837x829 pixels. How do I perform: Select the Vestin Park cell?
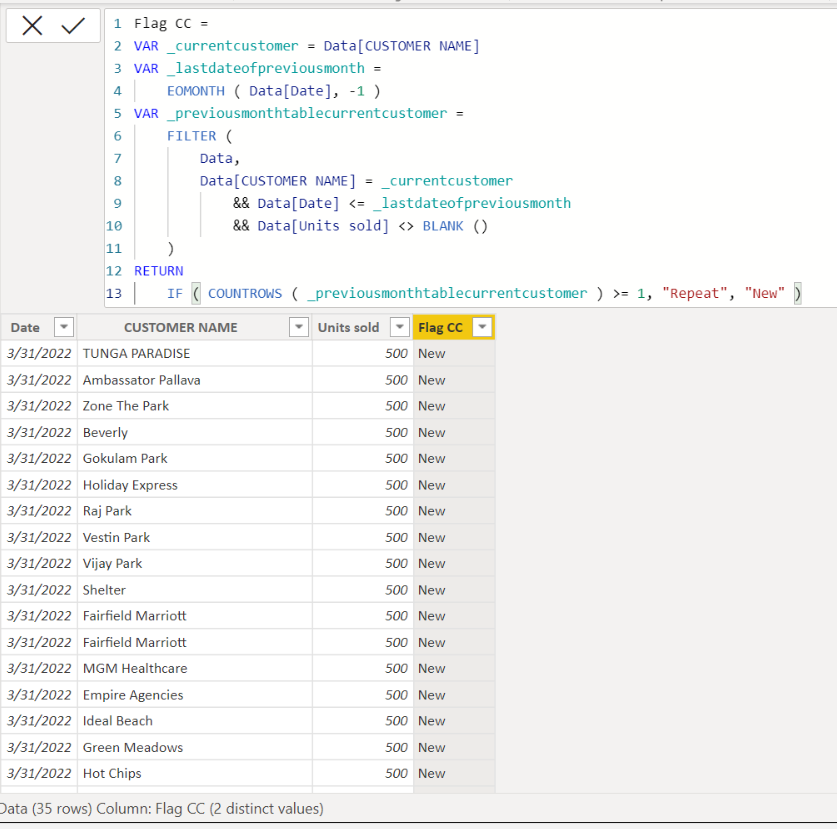(x=195, y=537)
